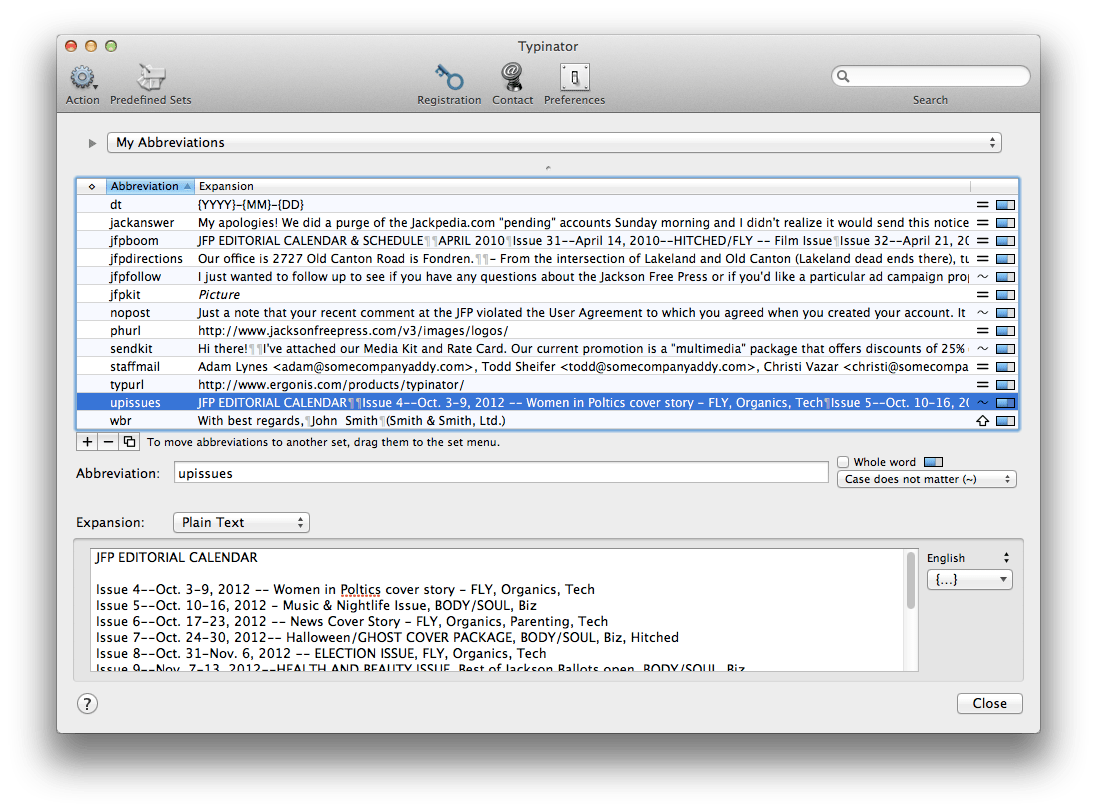The height and width of the screenshot is (812, 1097).
Task: Open the Plain Text expansion format dropdown
Action: tap(241, 522)
